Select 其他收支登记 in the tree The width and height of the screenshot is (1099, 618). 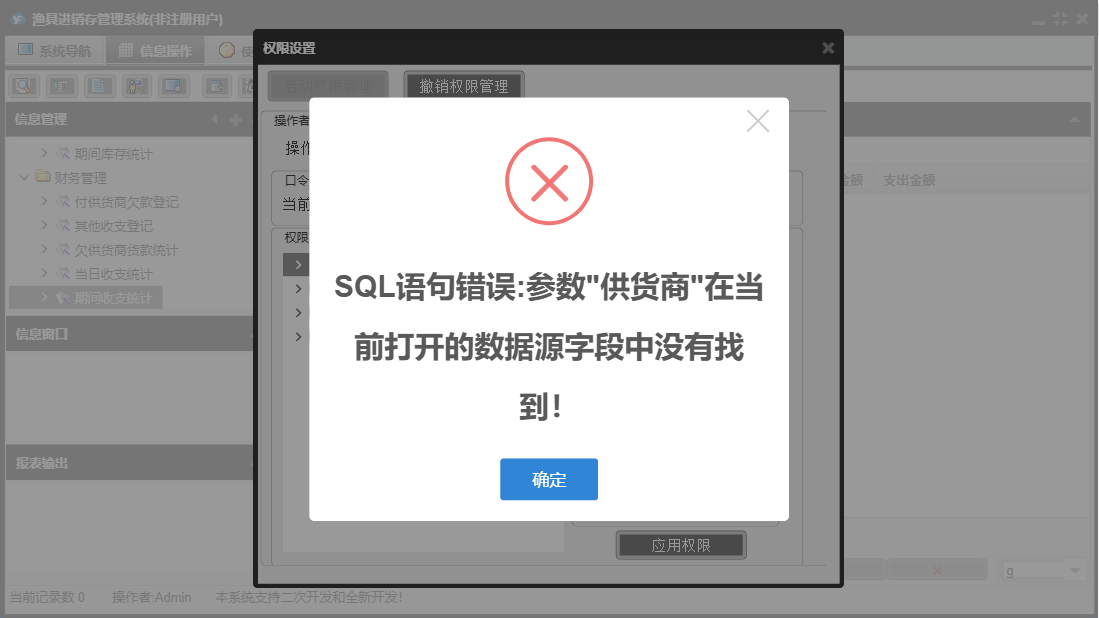pos(114,226)
